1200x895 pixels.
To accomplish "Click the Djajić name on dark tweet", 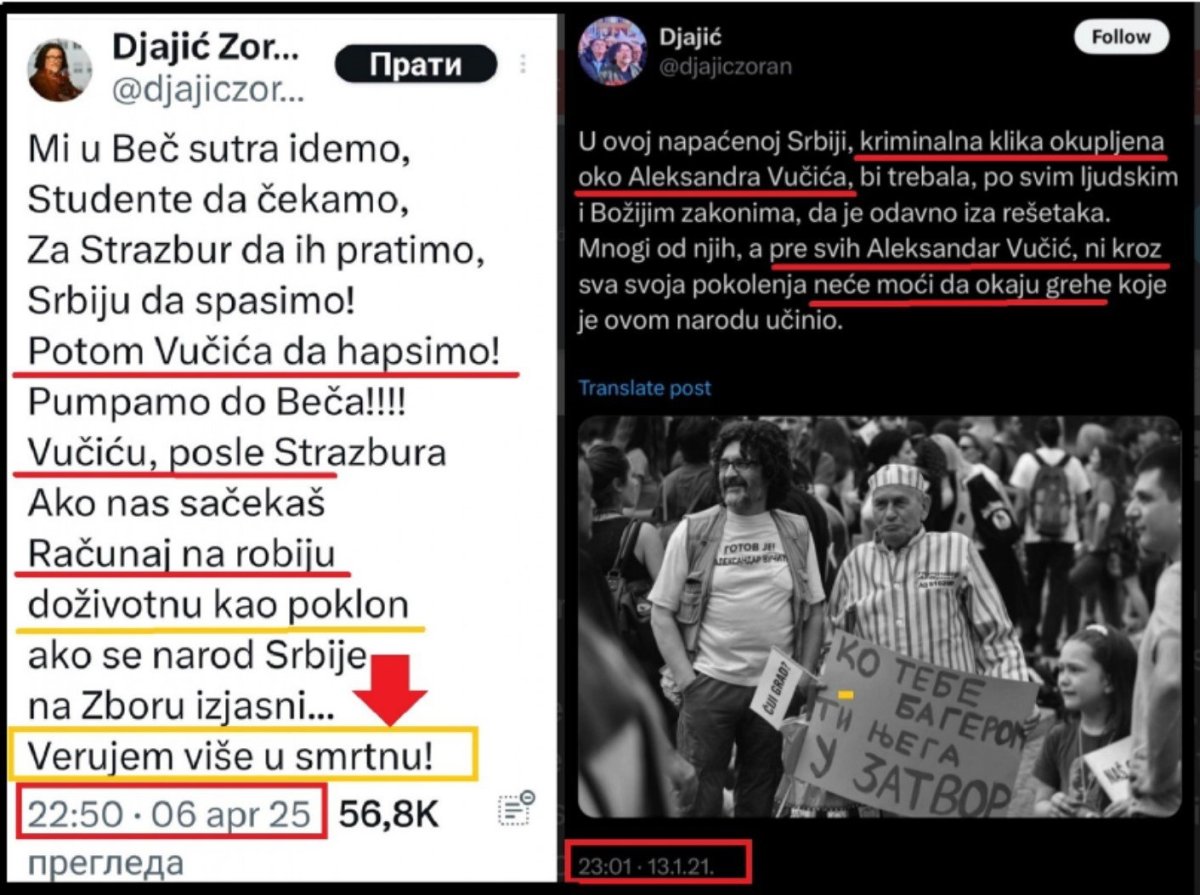I will pyautogui.click(x=691, y=38).
